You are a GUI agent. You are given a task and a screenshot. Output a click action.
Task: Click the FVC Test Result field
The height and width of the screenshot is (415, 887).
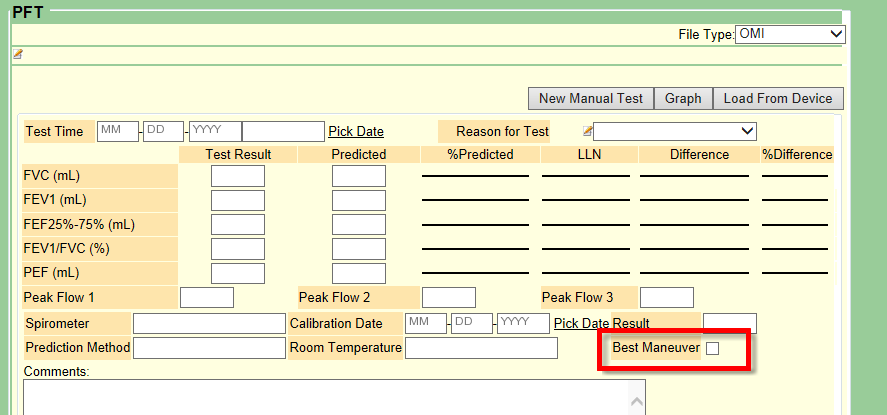(x=238, y=176)
